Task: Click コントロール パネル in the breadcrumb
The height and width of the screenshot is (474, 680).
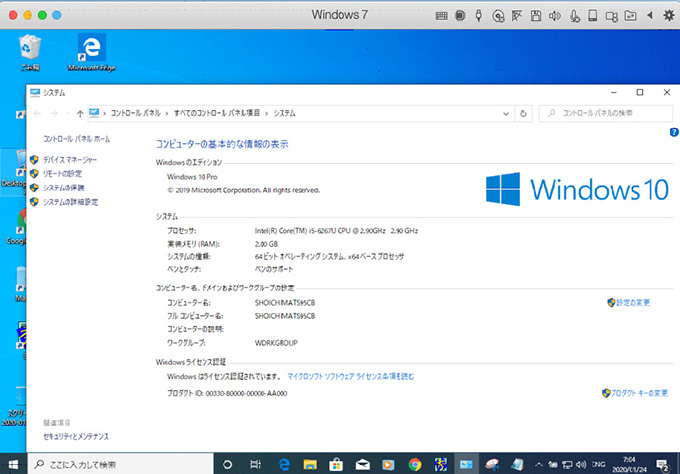Action: pos(135,113)
